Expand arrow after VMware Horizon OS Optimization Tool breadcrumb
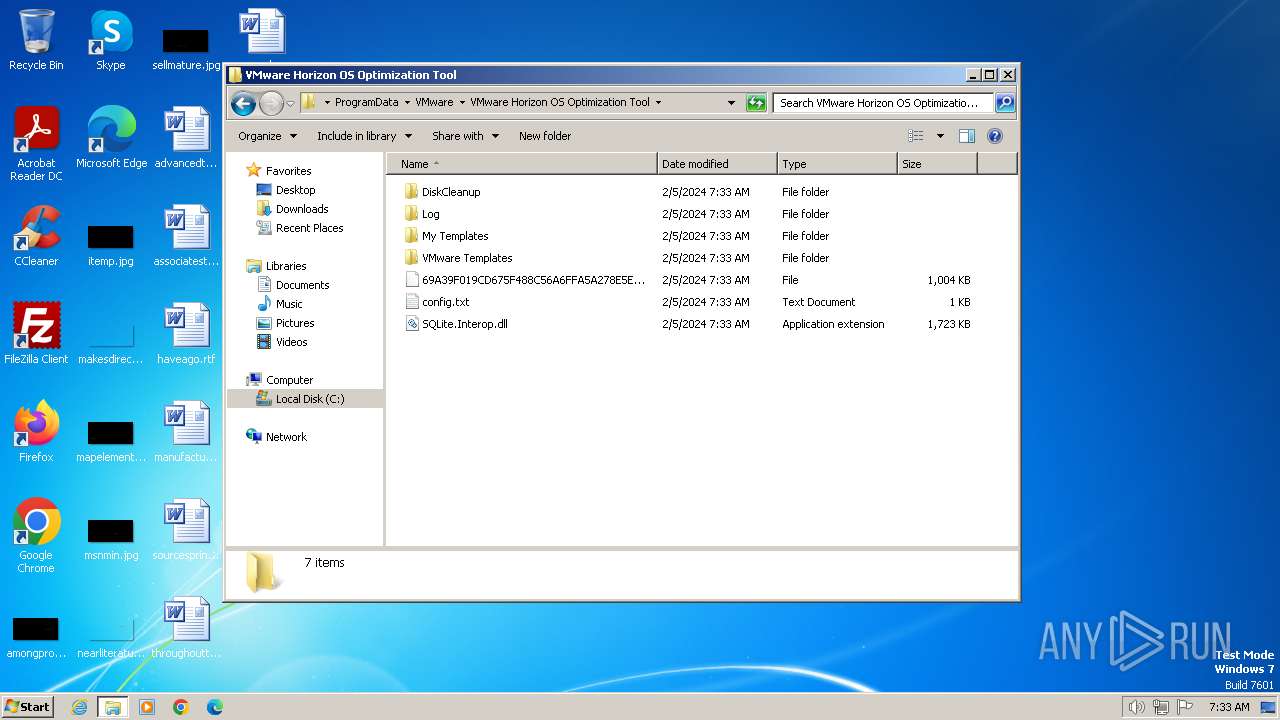This screenshot has width=1280, height=720. pyautogui.click(x=658, y=102)
